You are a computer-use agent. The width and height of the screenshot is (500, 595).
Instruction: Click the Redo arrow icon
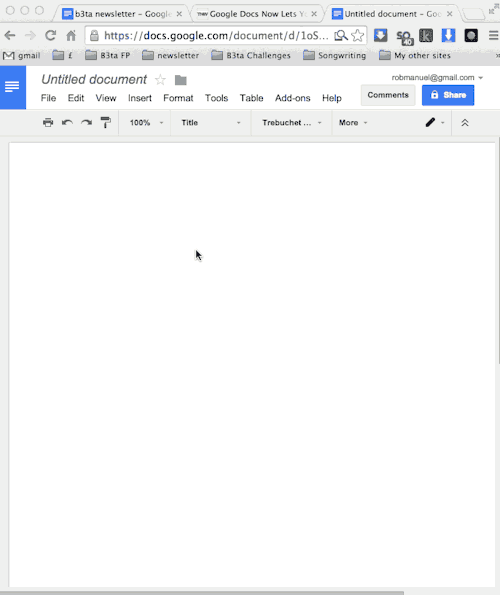(x=86, y=123)
